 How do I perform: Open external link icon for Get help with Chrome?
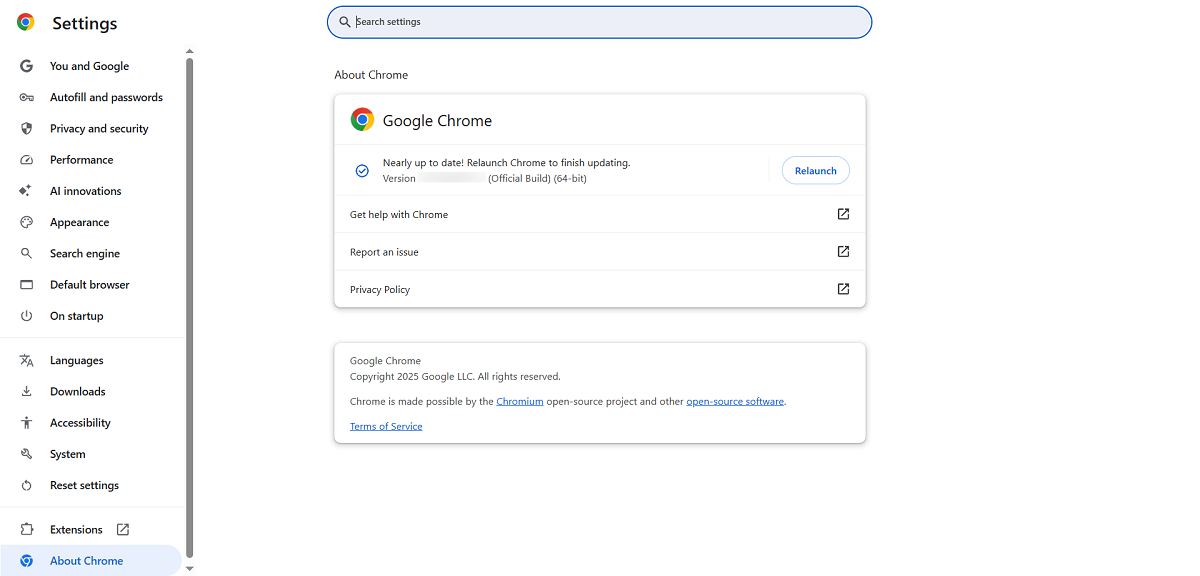tap(843, 214)
